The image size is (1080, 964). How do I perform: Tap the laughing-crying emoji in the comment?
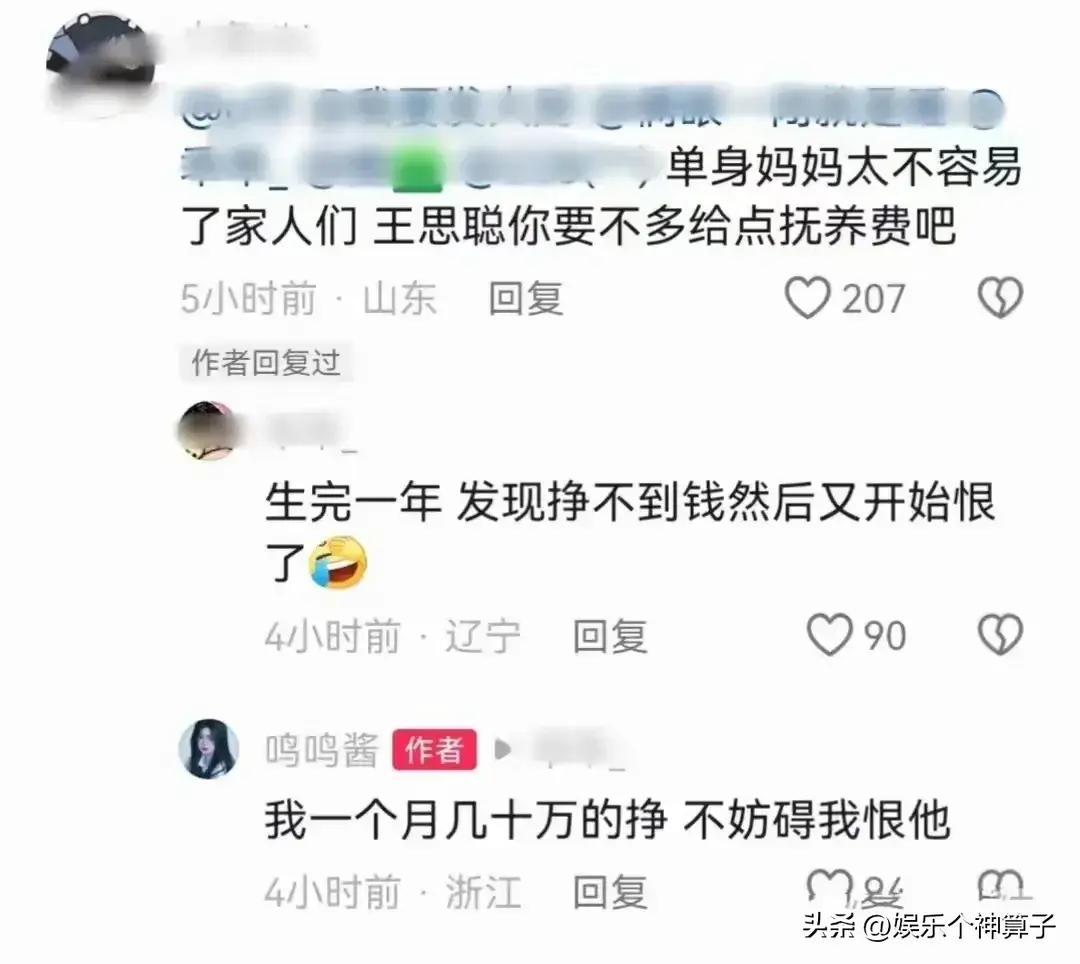(338, 563)
